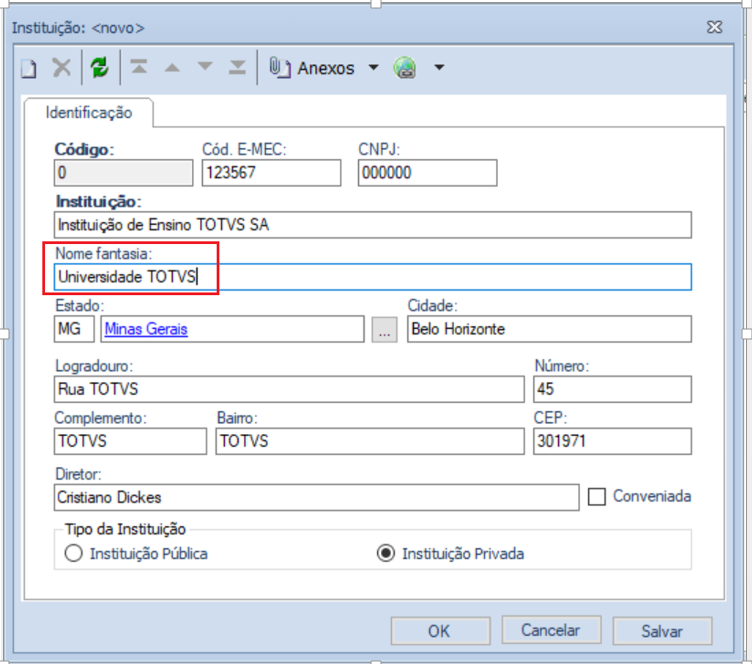752x664 pixels.
Task: Click the Número input field
Action: coord(612,389)
